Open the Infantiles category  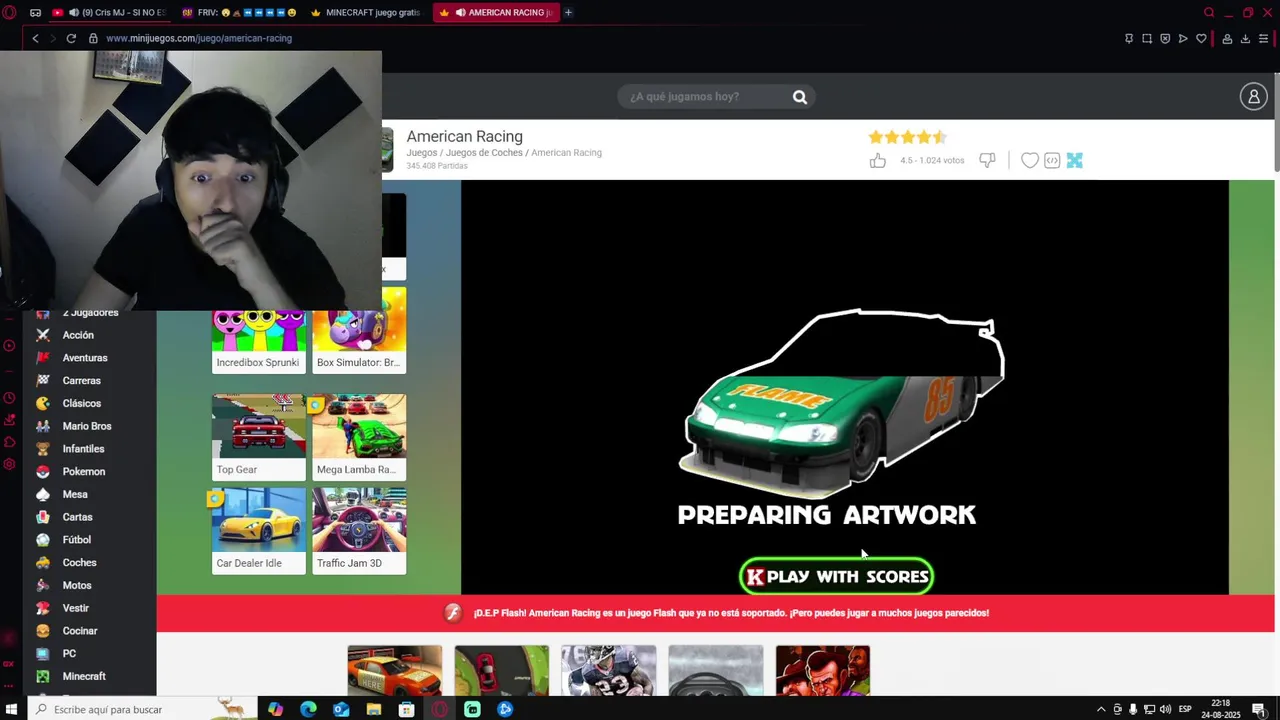coord(84,449)
